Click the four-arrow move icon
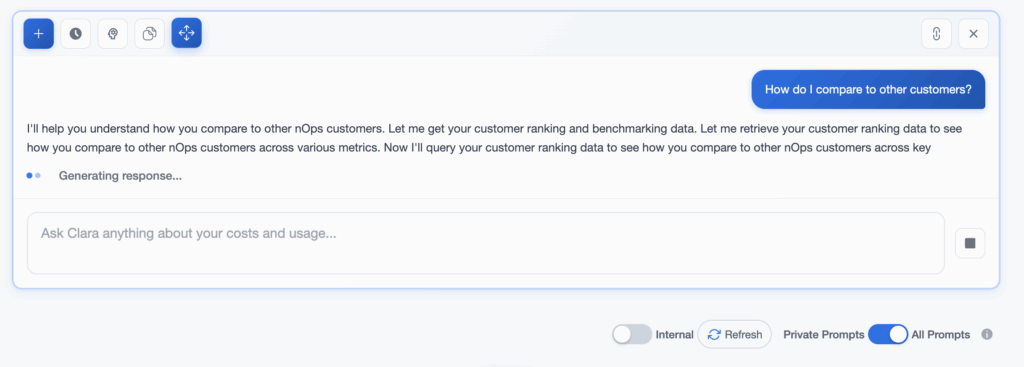The width and height of the screenshot is (1024, 367). (x=187, y=33)
